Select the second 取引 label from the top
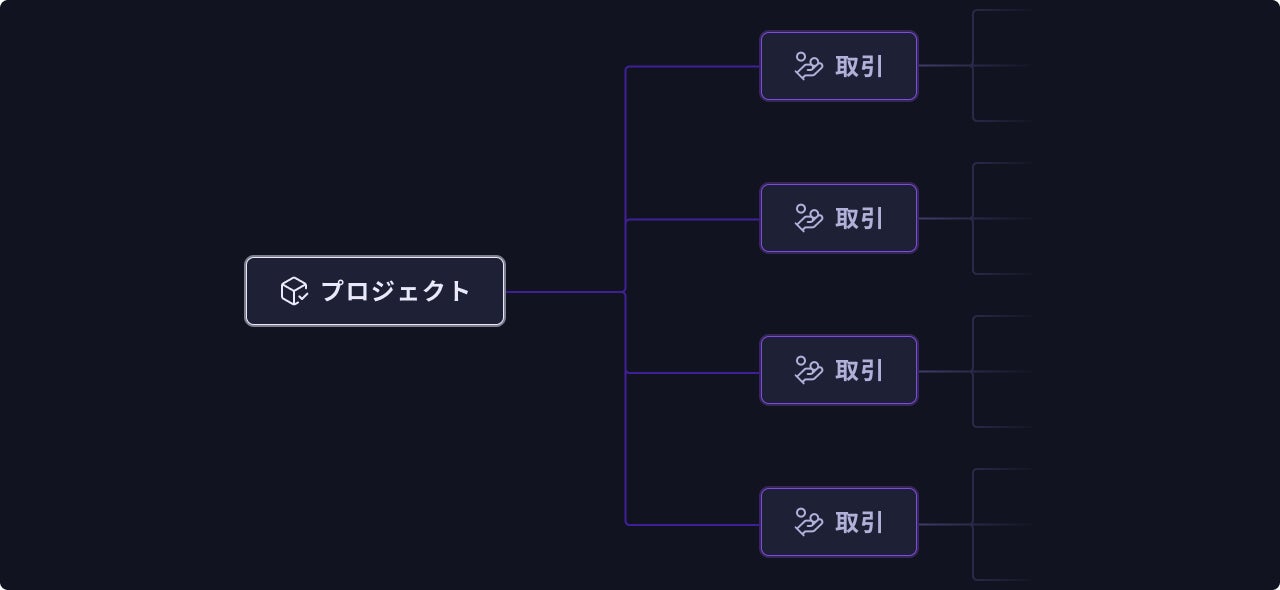Image resolution: width=1280 pixels, height=590 pixels. point(859,218)
